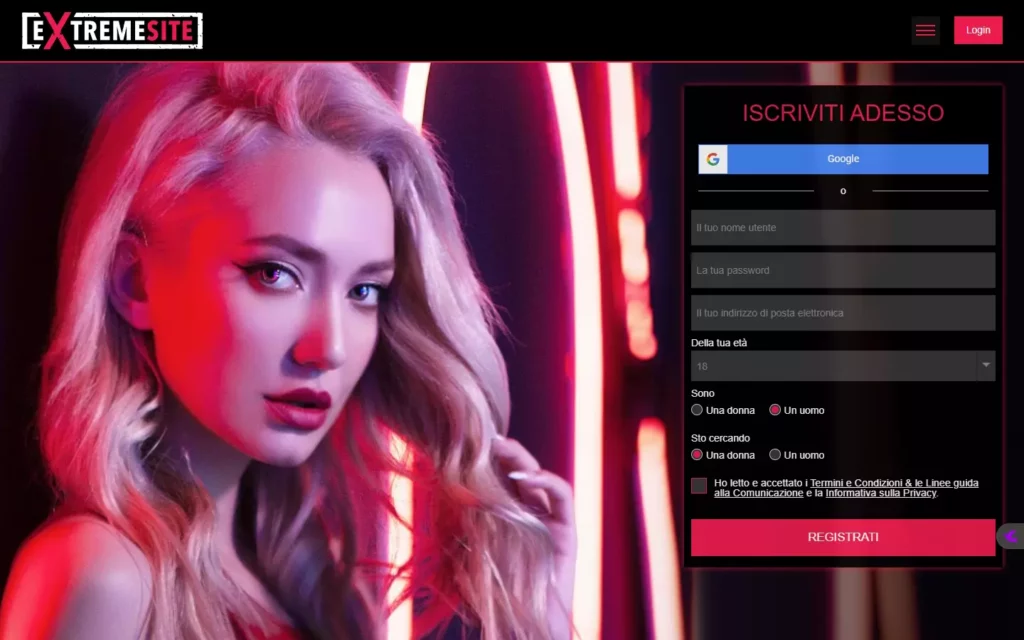This screenshot has width=1024, height=640.
Task: Click the Google 'G' logo icon
Action: [713, 159]
